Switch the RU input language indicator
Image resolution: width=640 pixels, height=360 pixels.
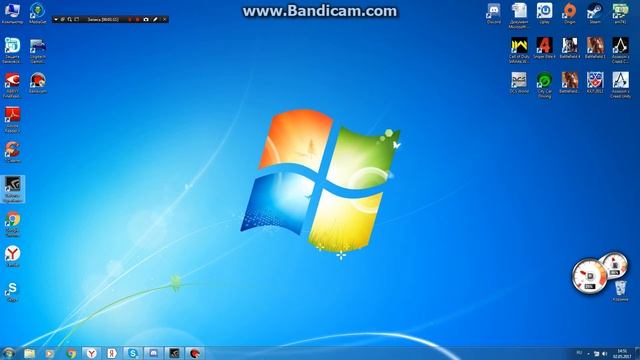(579, 353)
